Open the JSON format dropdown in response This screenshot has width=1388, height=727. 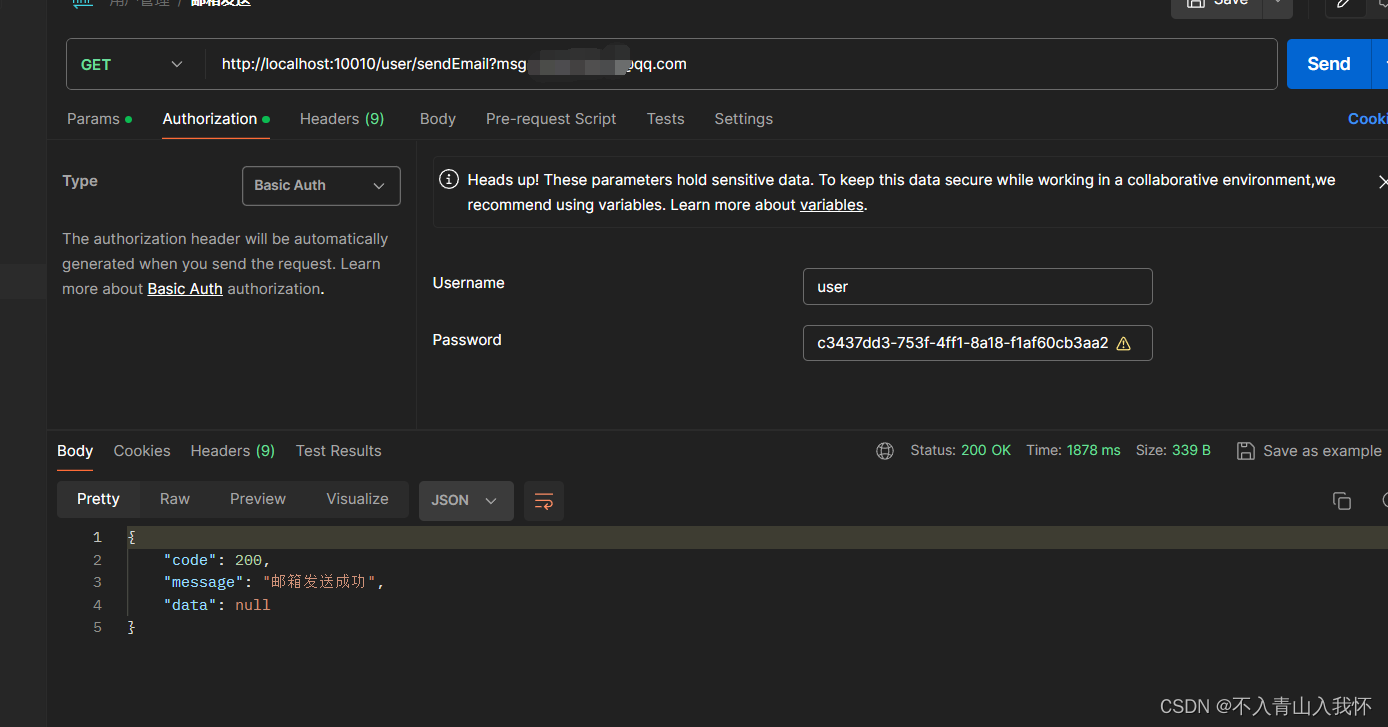pos(465,500)
